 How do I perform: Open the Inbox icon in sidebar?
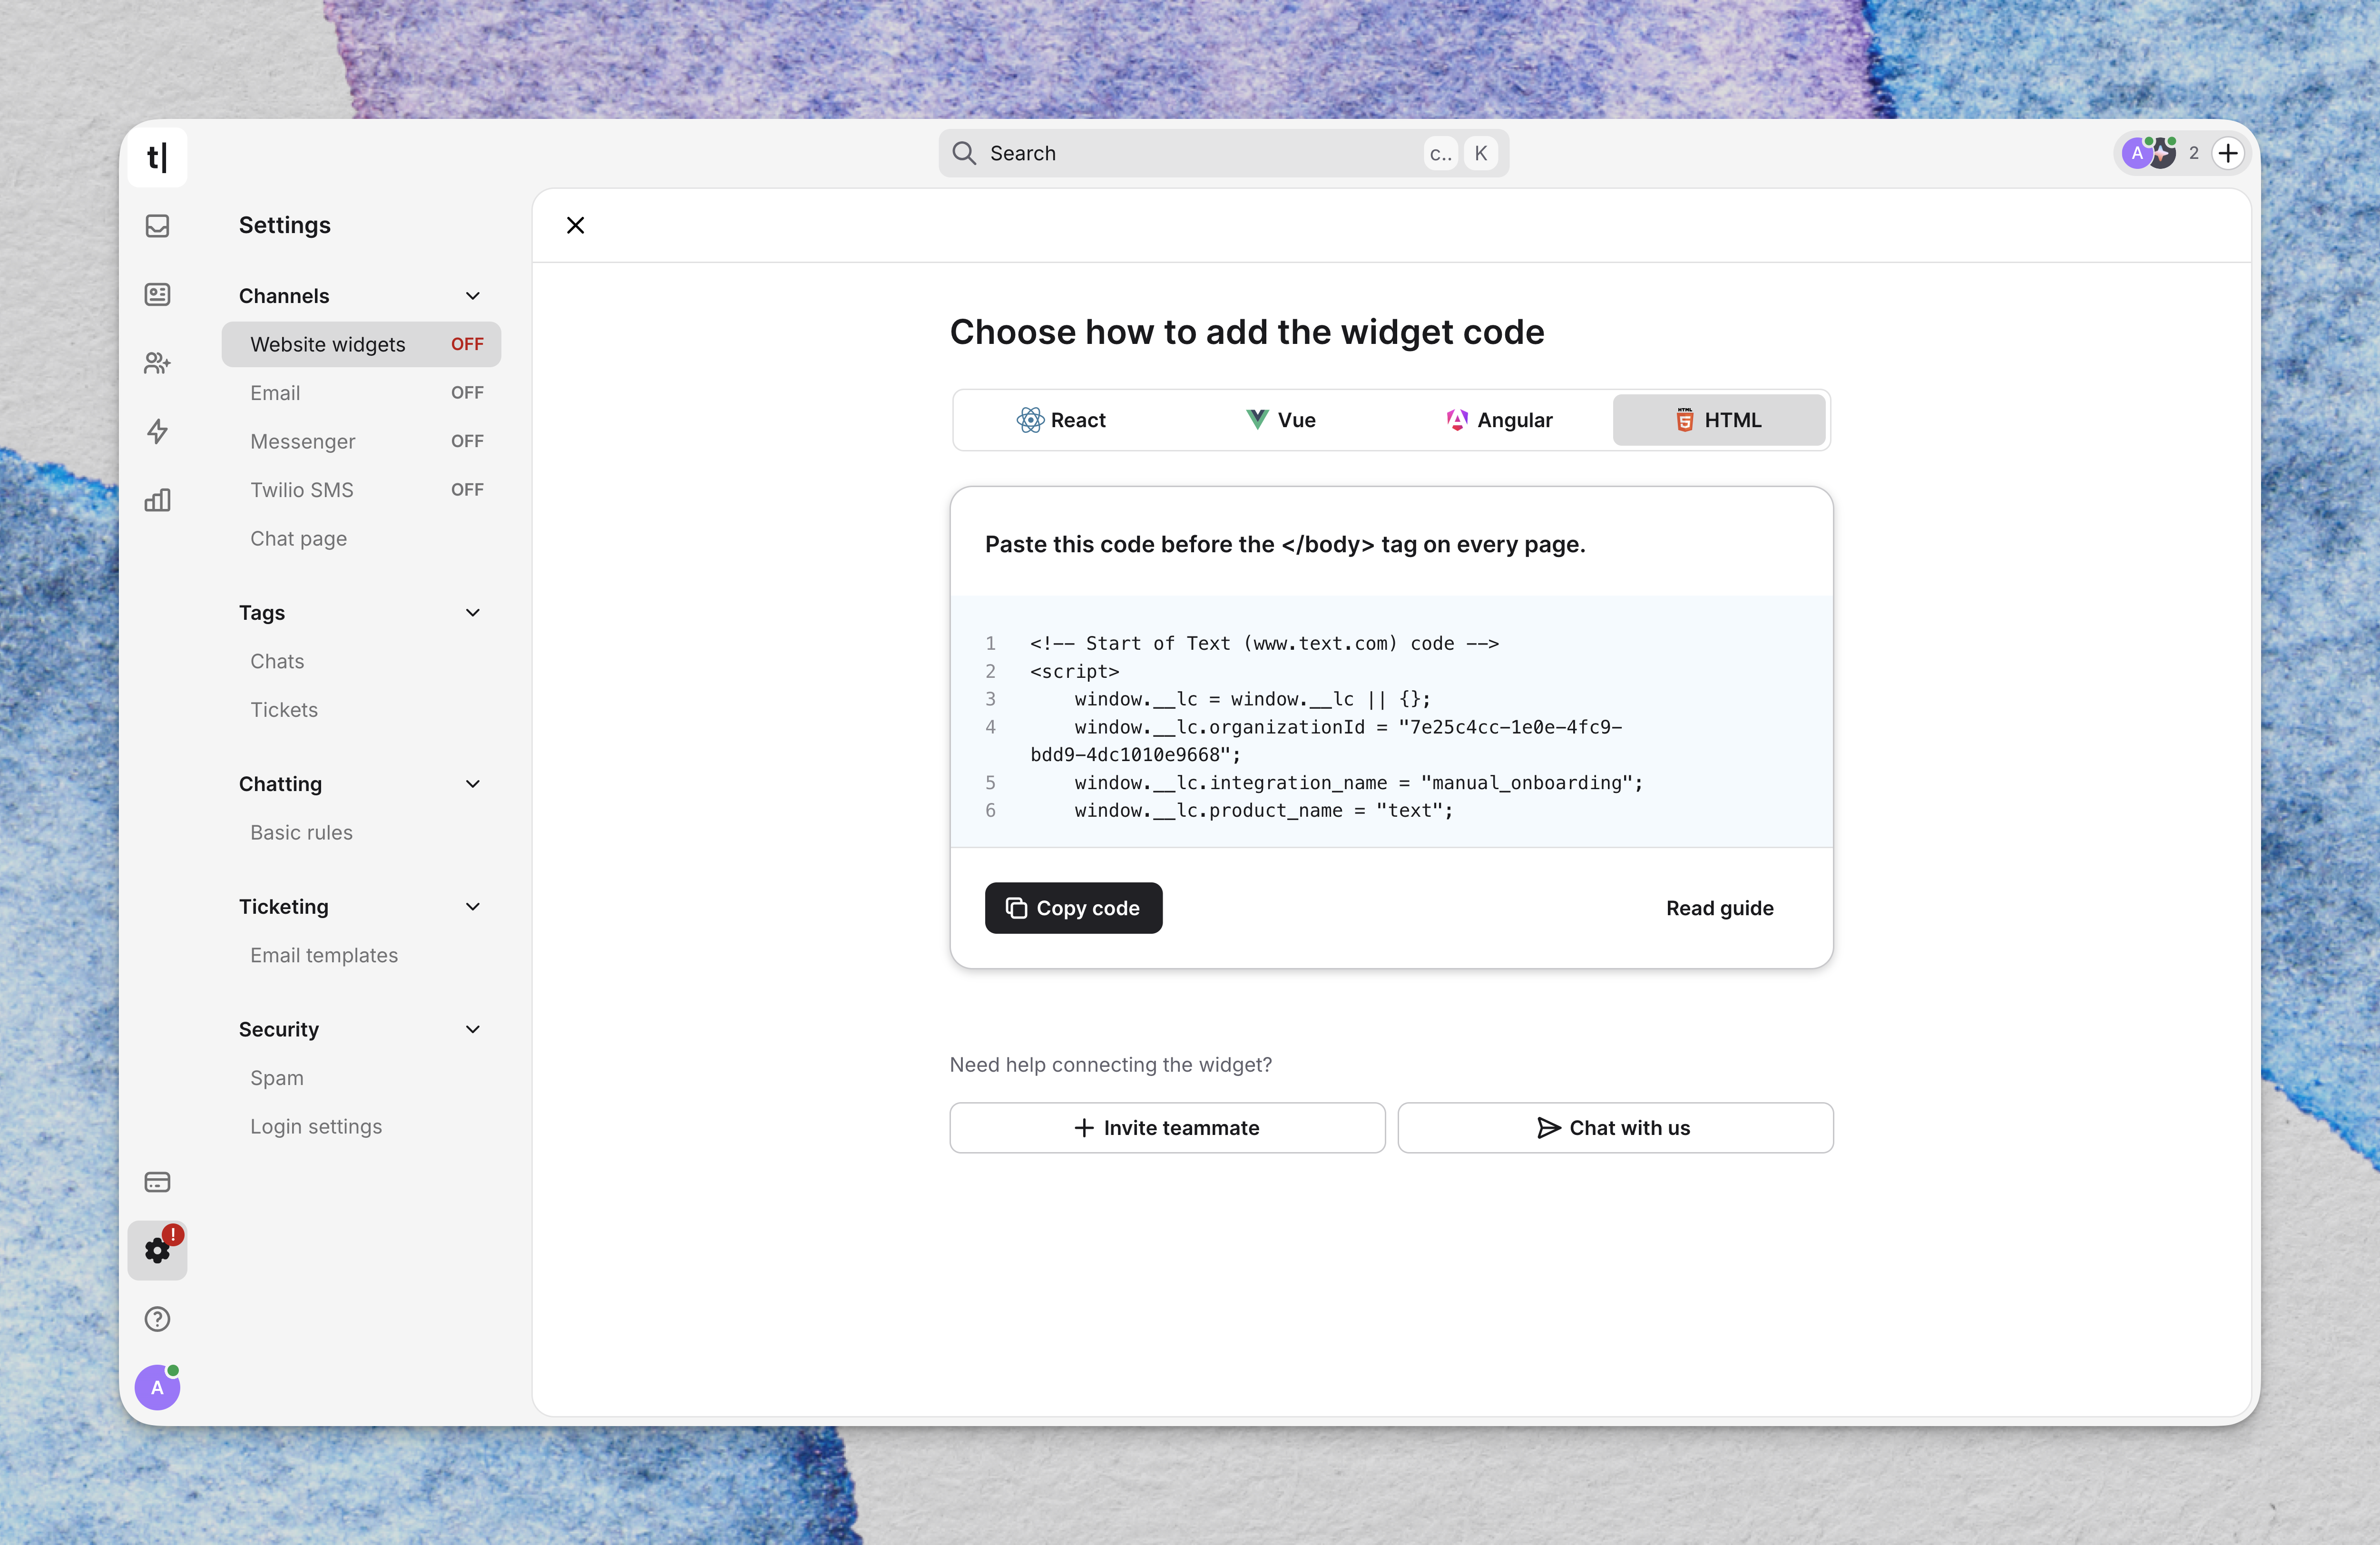(x=157, y=226)
